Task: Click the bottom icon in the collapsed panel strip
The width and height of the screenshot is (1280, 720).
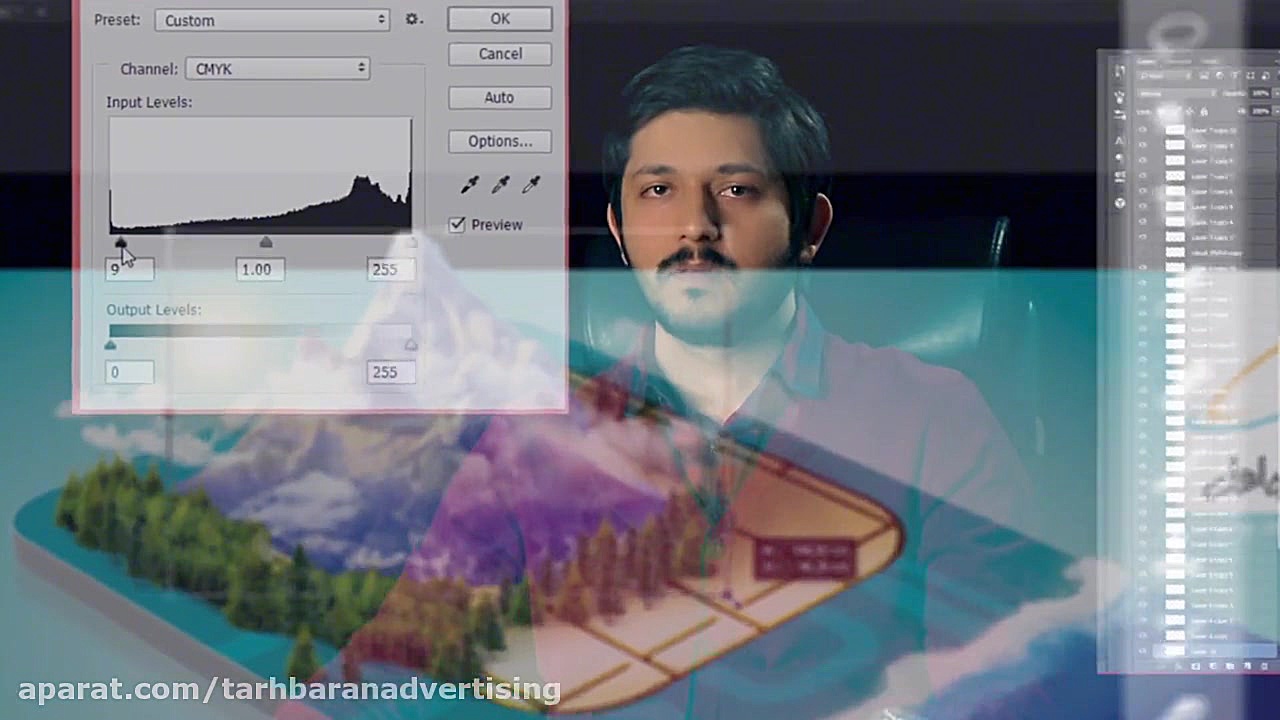Action: pos(1120,203)
